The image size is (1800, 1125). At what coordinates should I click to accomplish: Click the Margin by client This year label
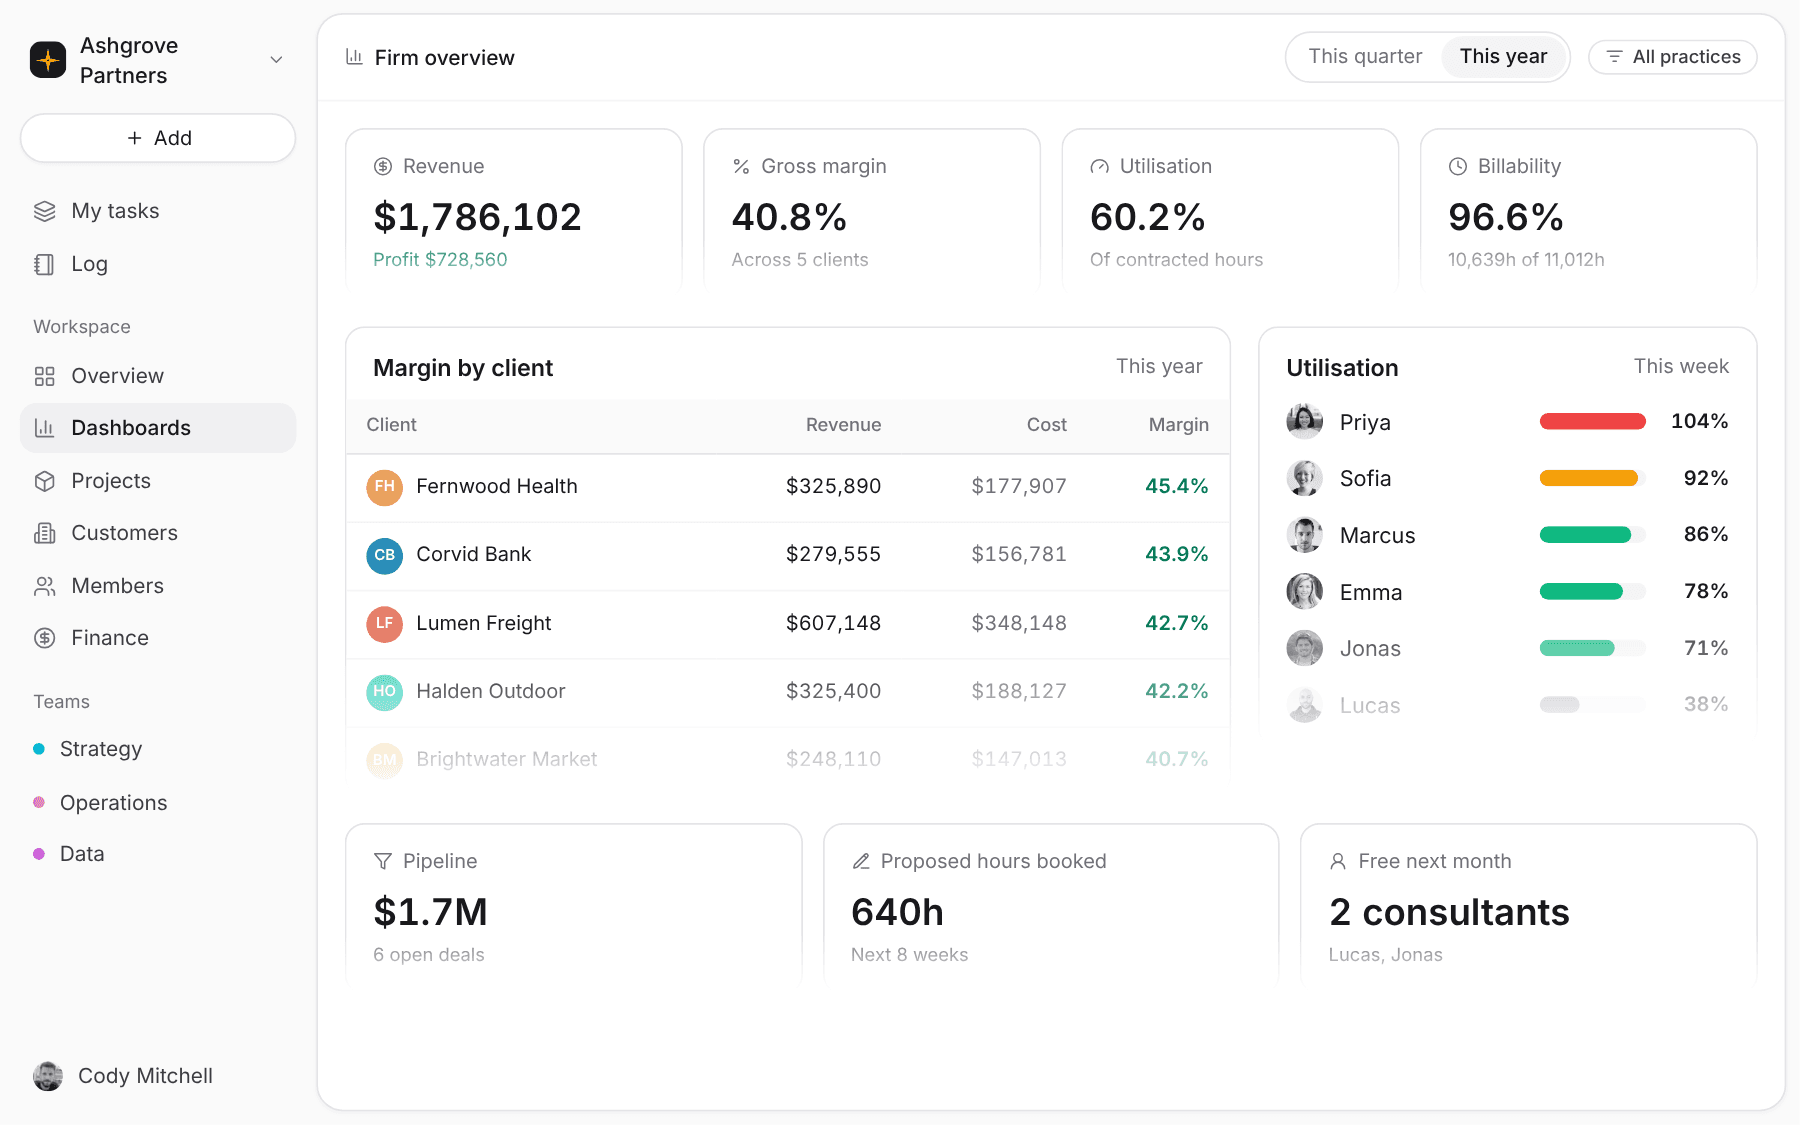tap(1159, 367)
